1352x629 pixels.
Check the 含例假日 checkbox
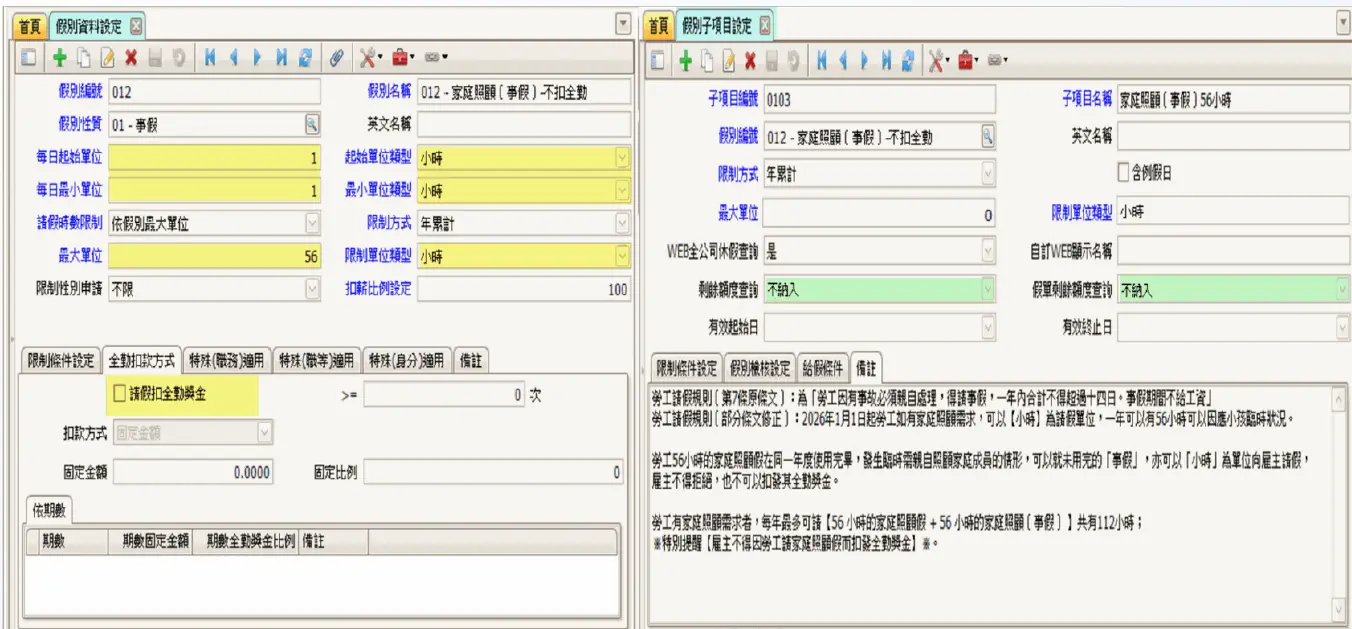[1123, 173]
